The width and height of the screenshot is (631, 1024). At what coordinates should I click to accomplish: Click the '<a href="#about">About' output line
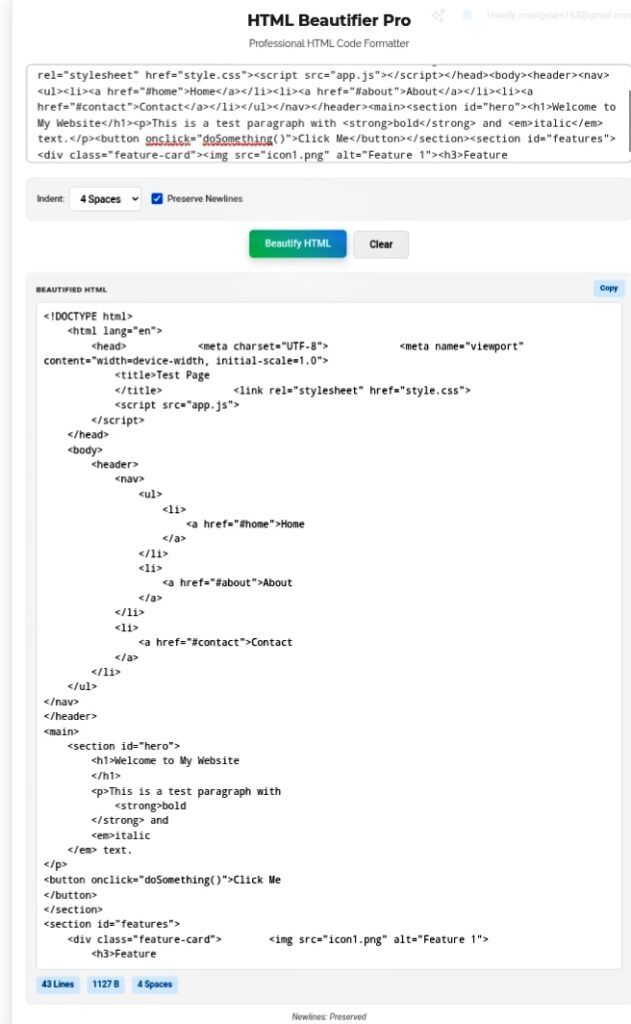pos(227,583)
